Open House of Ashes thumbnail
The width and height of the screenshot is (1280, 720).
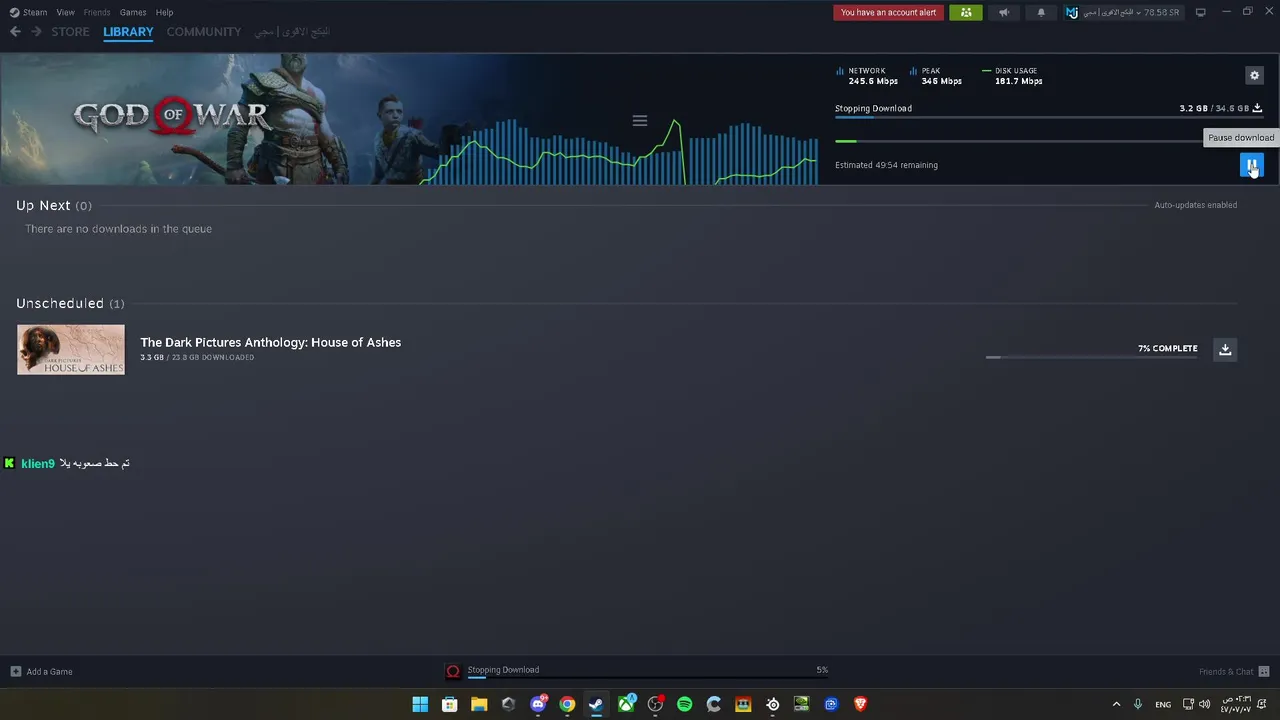tap(71, 349)
